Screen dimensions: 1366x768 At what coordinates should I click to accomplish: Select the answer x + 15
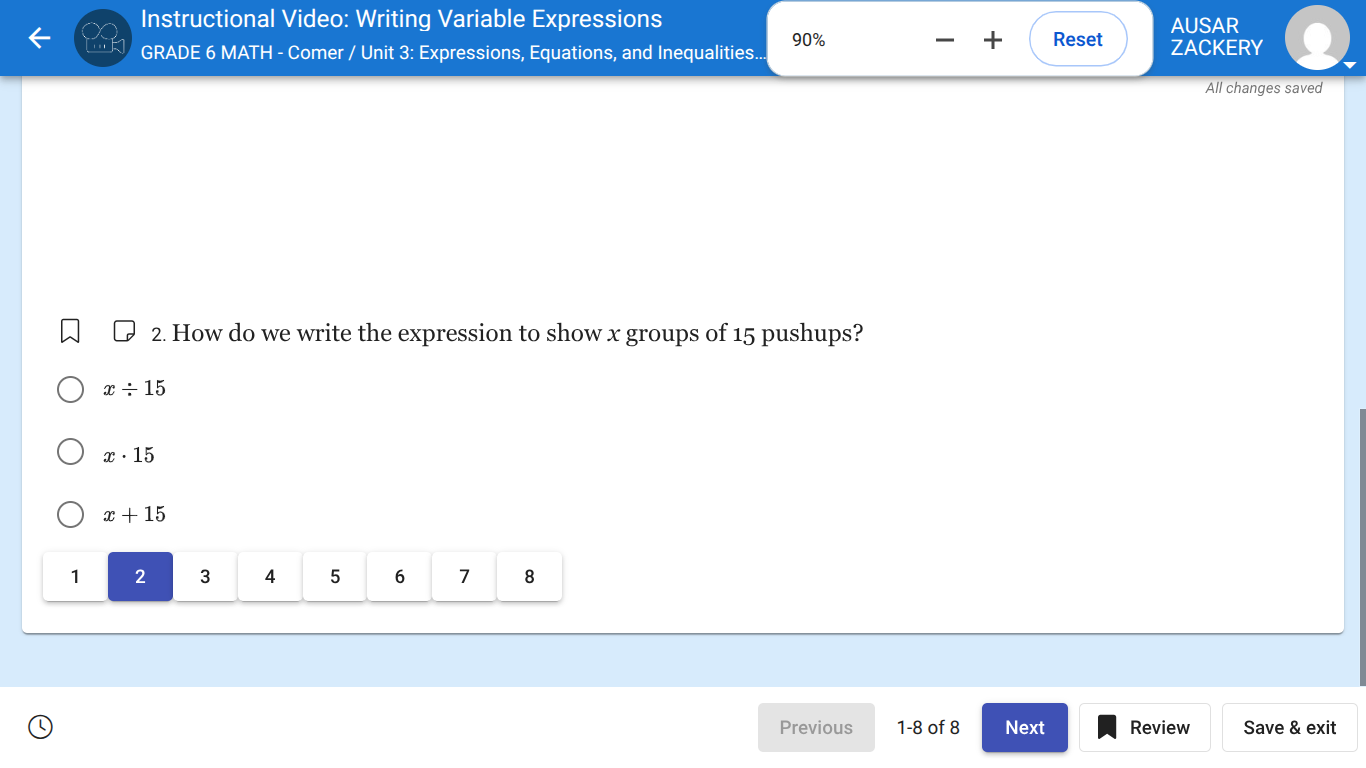click(70, 514)
